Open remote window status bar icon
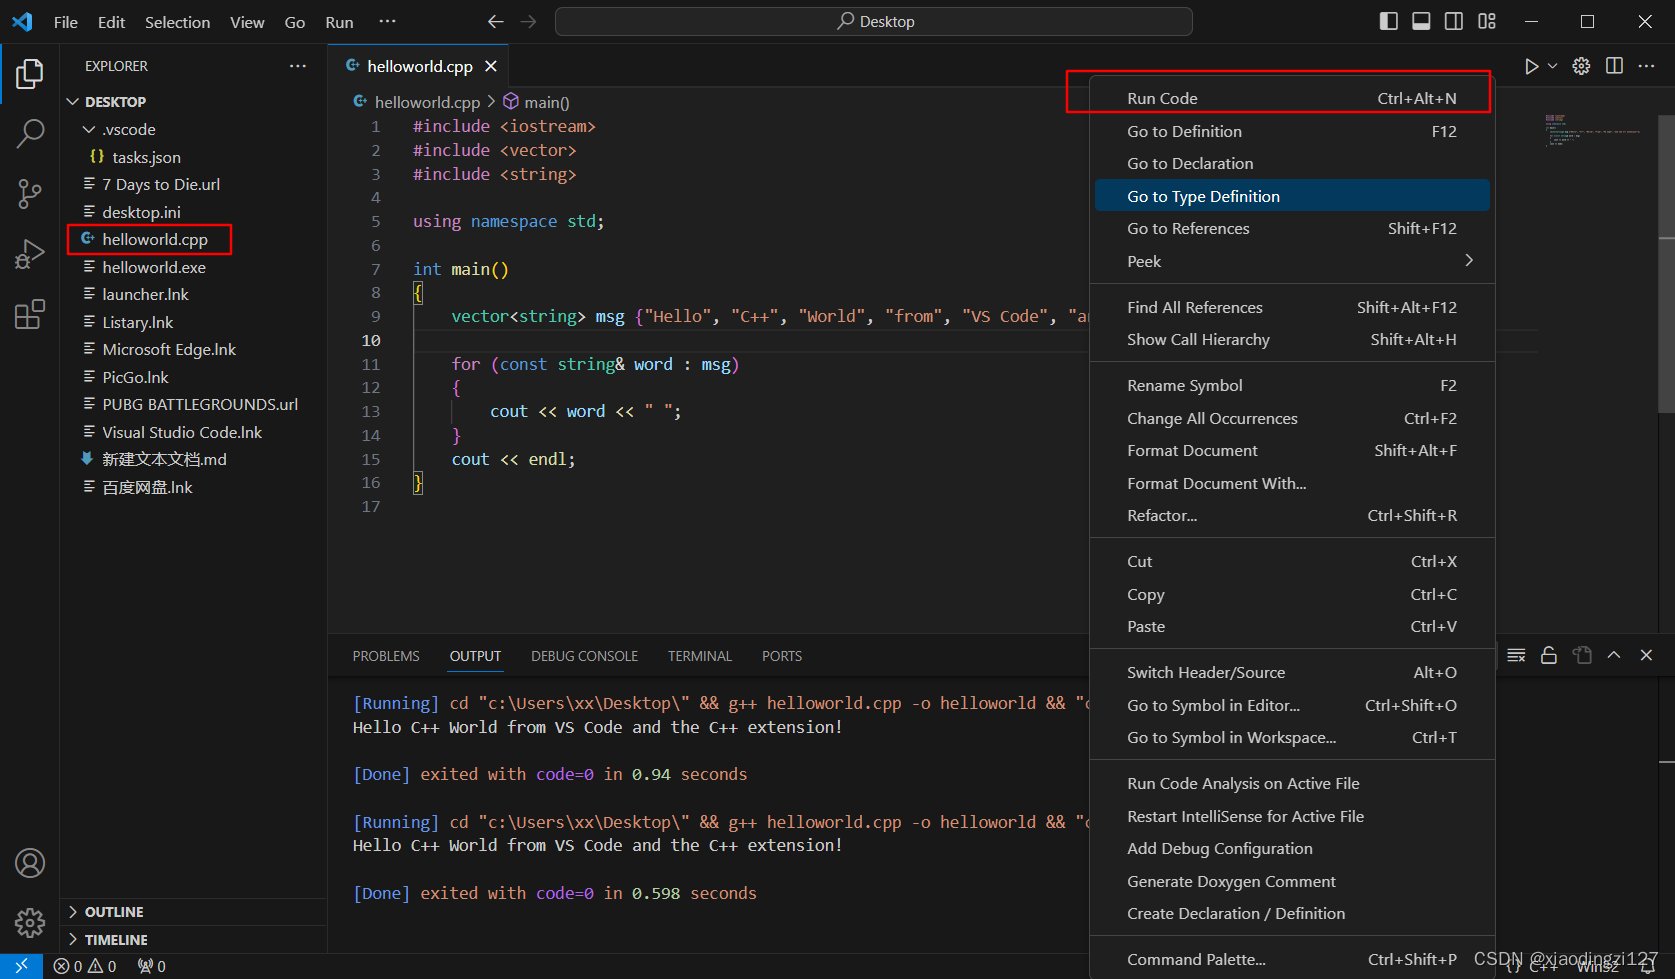 (21, 966)
